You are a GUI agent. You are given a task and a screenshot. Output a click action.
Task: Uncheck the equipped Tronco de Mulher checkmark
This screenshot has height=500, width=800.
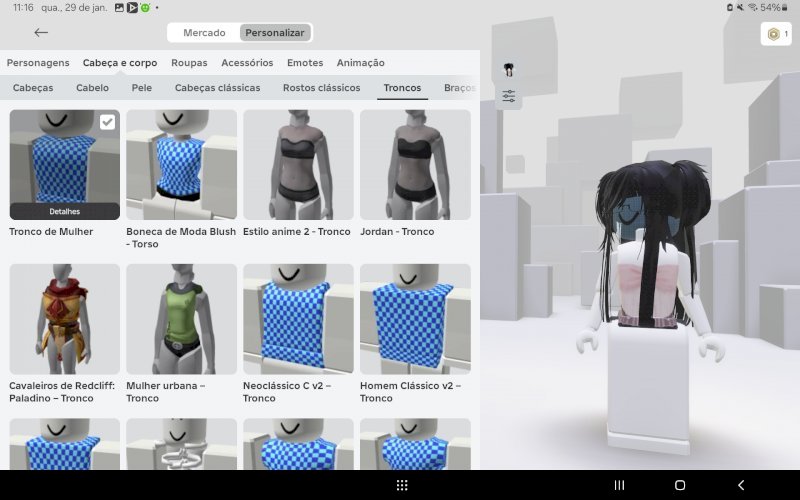tap(107, 122)
